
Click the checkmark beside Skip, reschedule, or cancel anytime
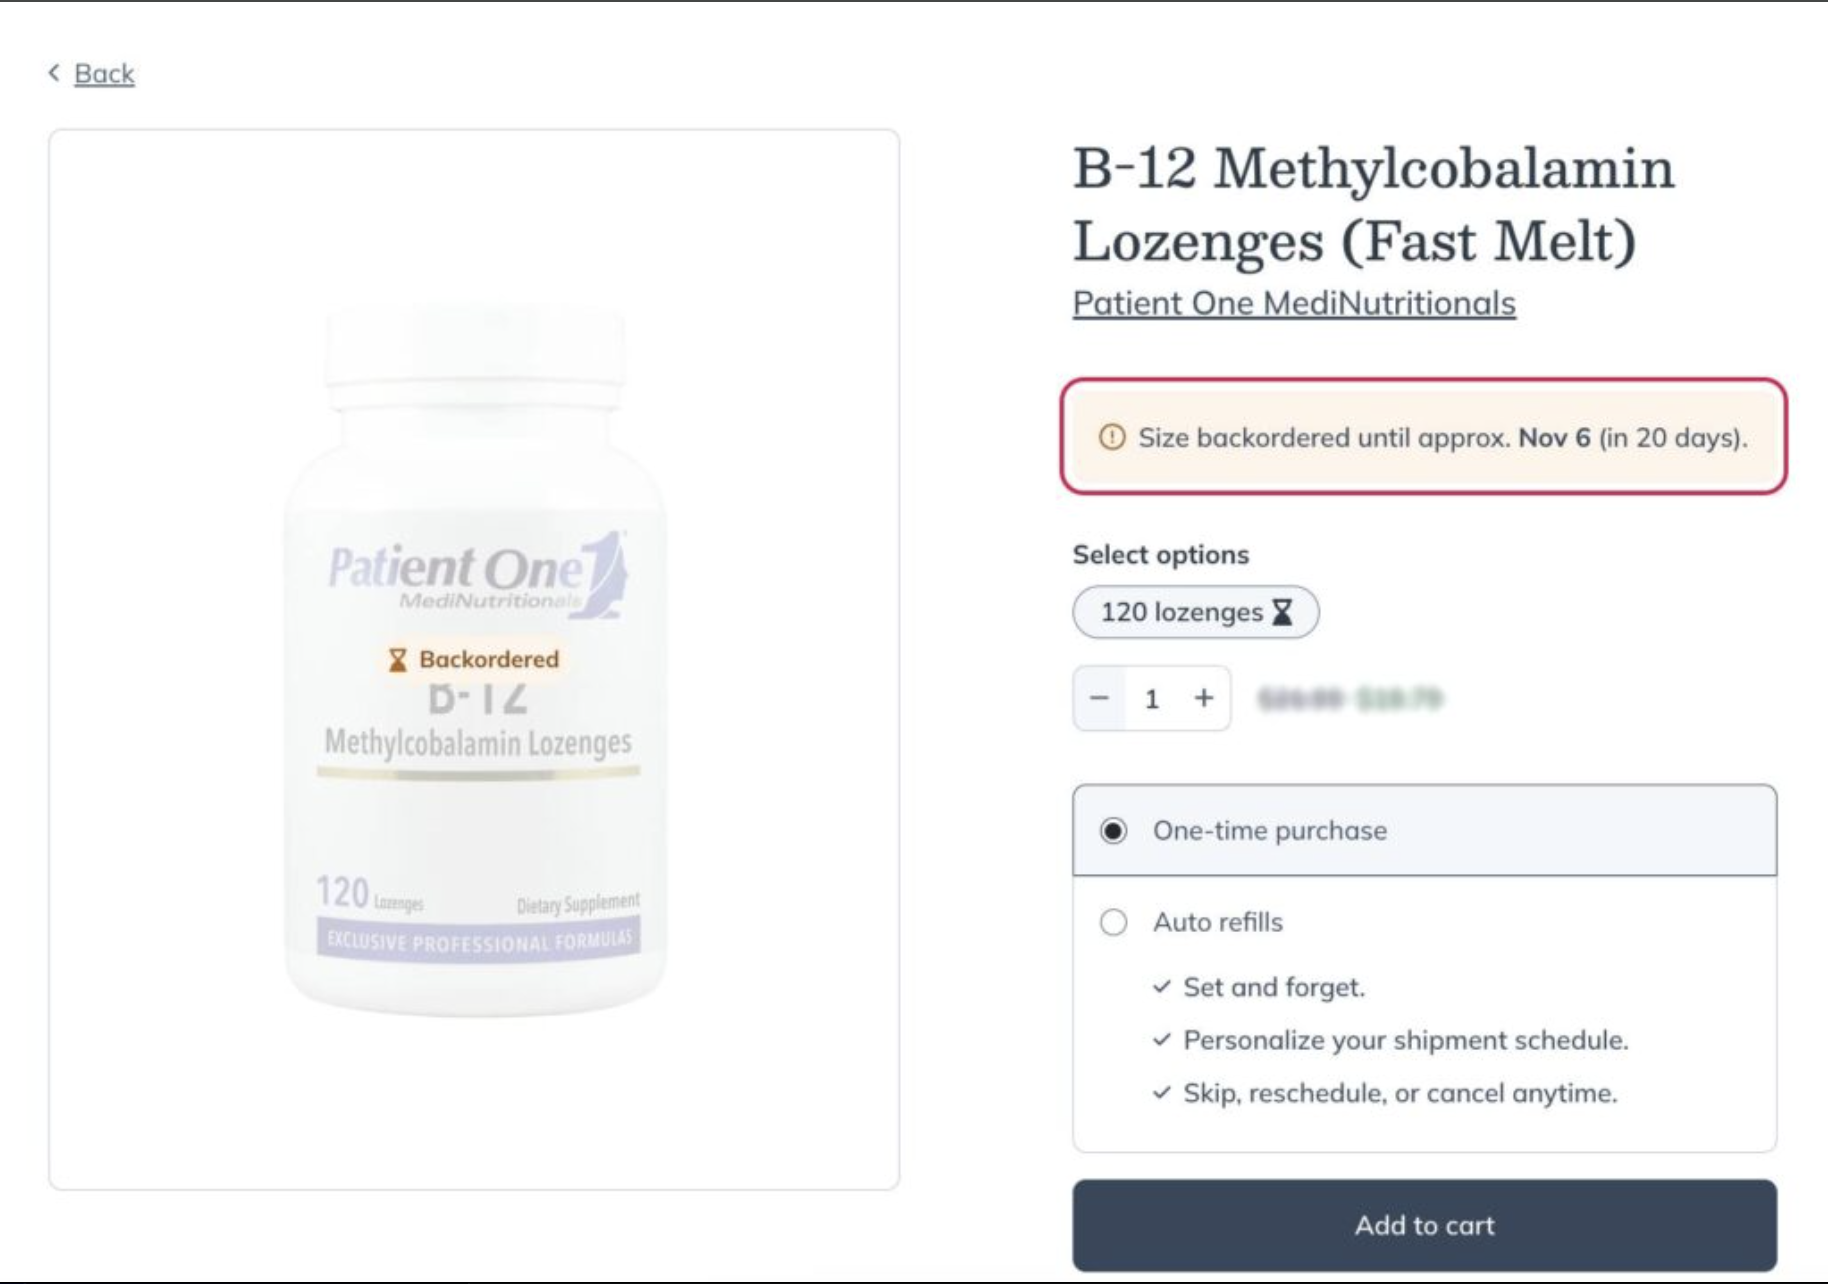(1162, 1094)
